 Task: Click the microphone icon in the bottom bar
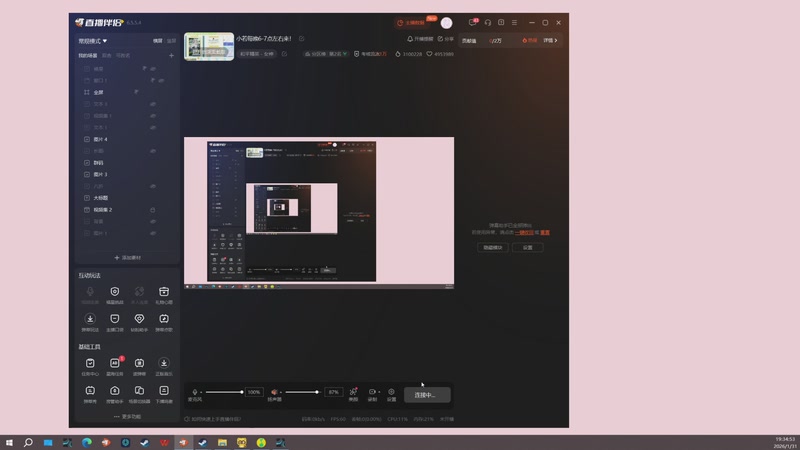click(x=195, y=392)
